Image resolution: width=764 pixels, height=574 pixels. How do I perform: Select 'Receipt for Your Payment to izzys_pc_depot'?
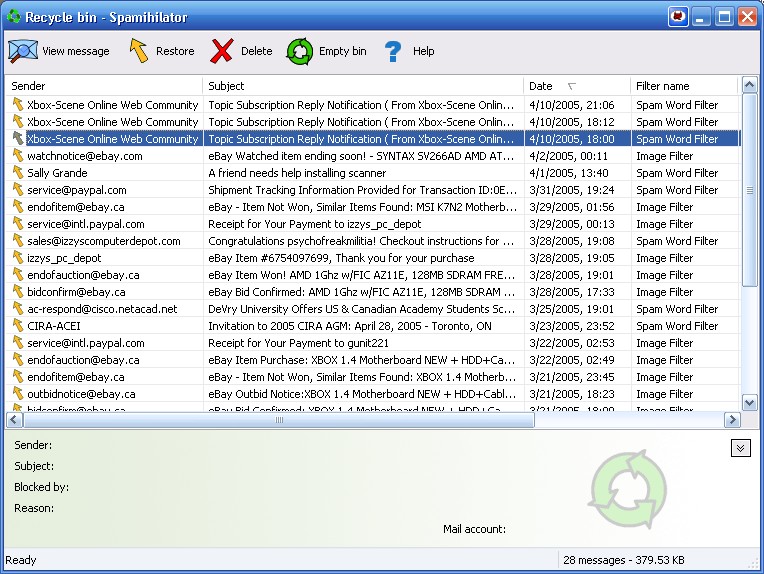pos(314,224)
